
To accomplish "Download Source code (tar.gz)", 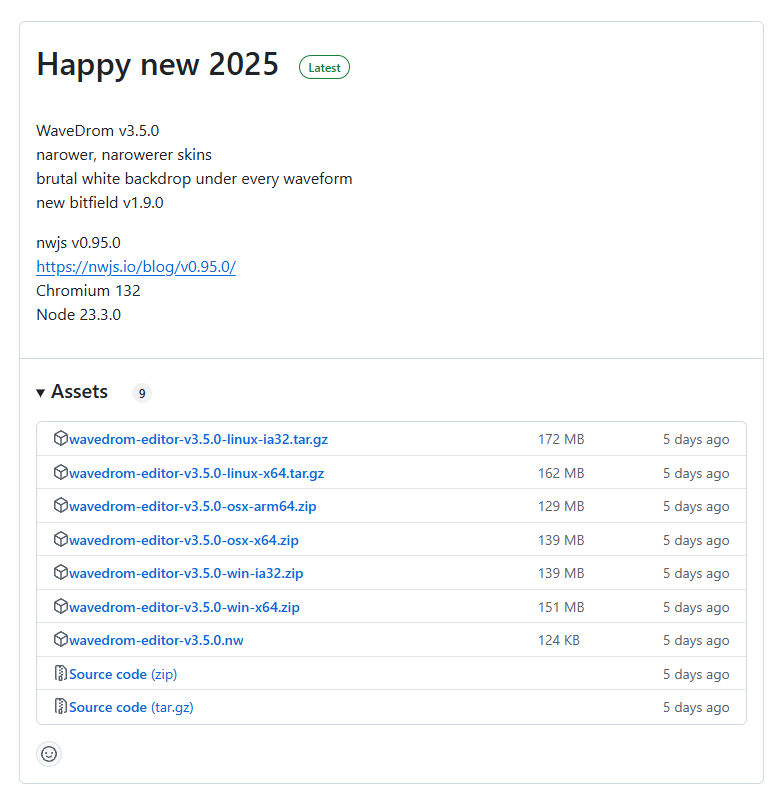I will coord(131,707).
